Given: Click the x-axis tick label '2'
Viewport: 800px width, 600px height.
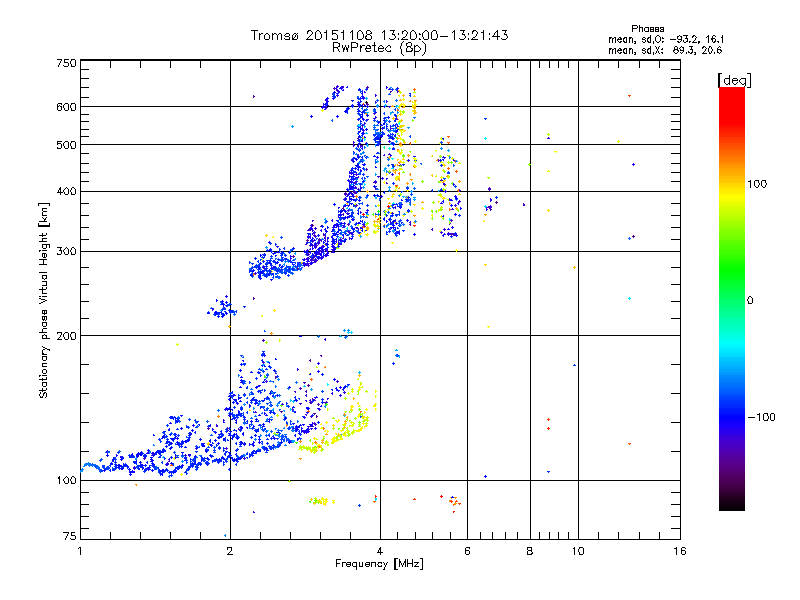Looking at the screenshot, I should (230, 551).
